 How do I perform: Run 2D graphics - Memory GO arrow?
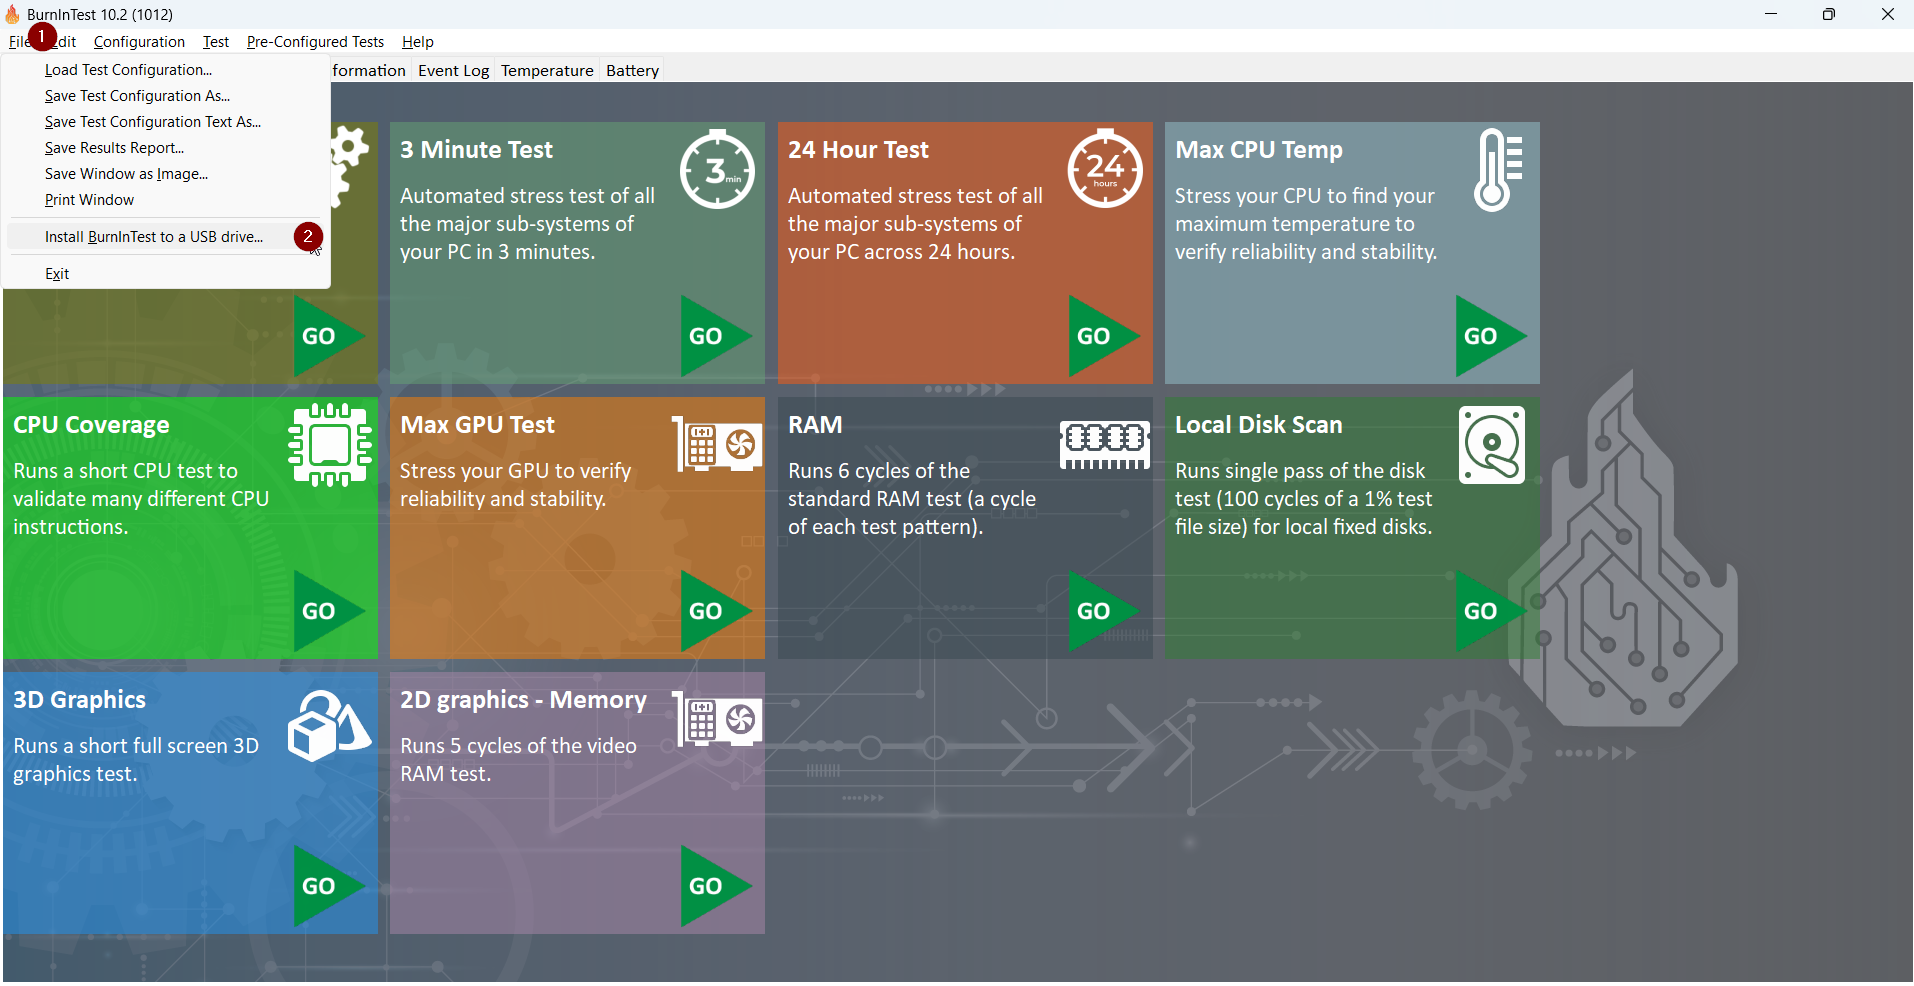[715, 886]
